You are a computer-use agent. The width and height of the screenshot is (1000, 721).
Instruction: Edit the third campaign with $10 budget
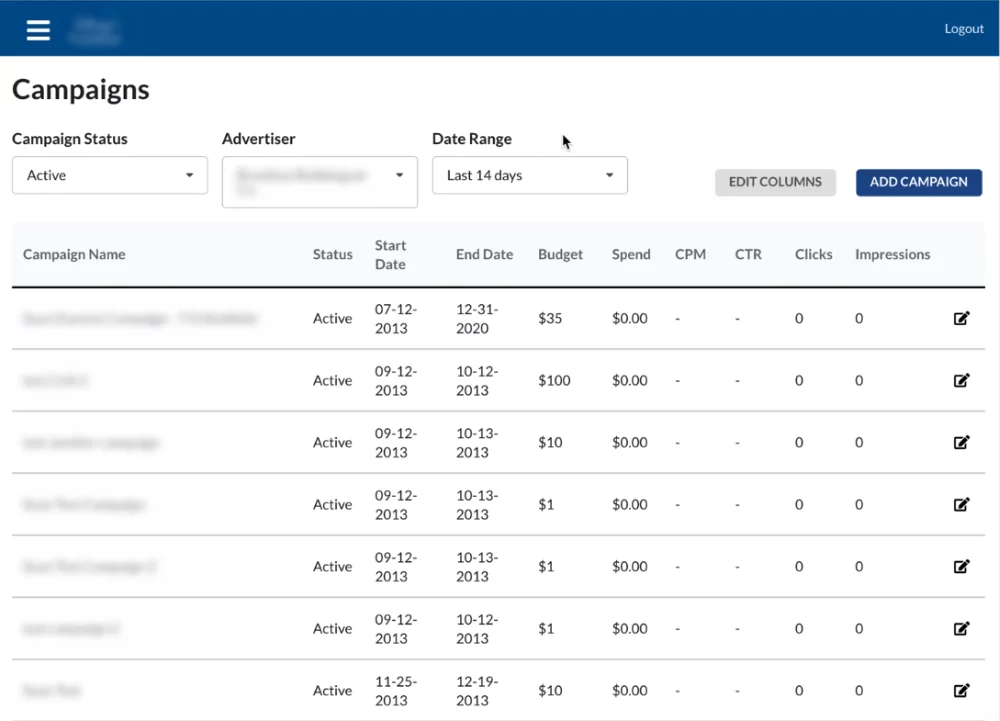(961, 442)
